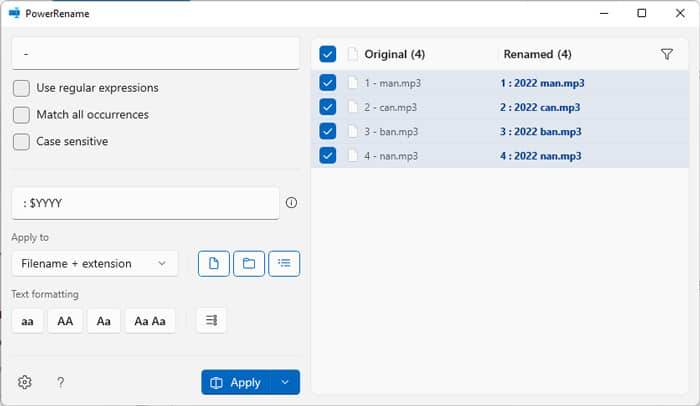This screenshot has width=700, height=406.
Task: Minimize the PowerRename window
Action: [x=604, y=13]
